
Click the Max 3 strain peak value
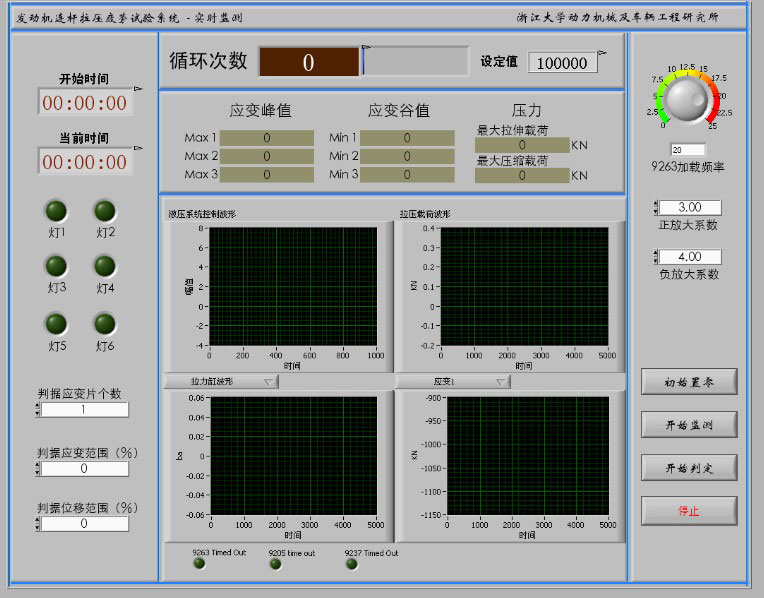click(267, 174)
